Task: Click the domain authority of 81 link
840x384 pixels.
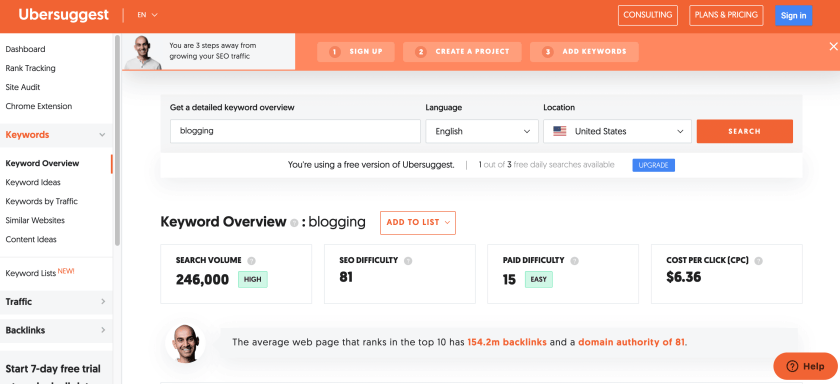Action: pos(632,342)
